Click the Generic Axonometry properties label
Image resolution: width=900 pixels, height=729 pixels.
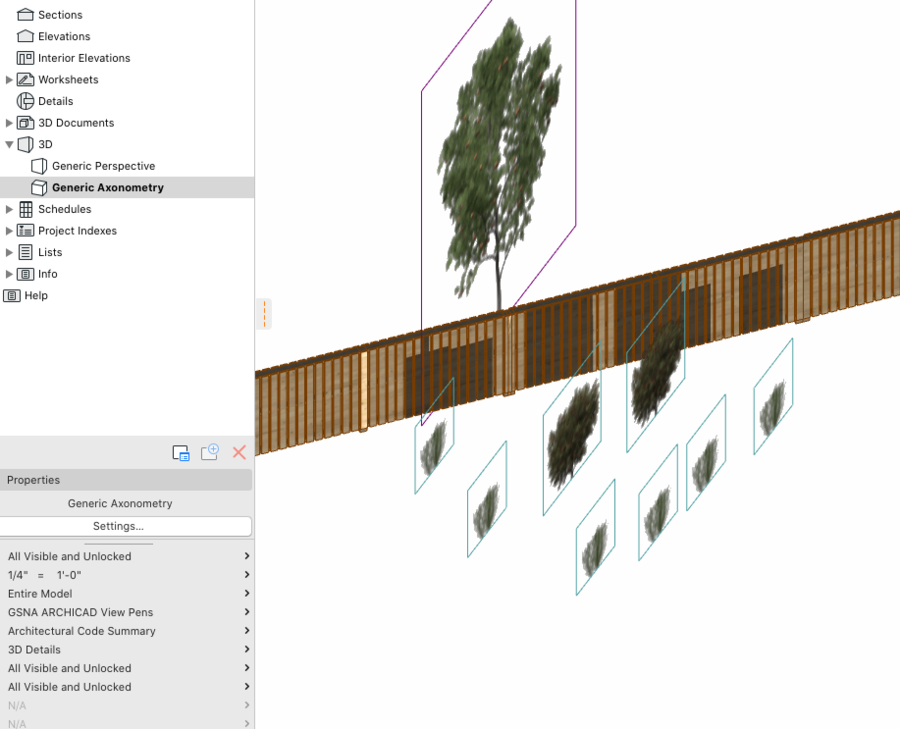(120, 503)
